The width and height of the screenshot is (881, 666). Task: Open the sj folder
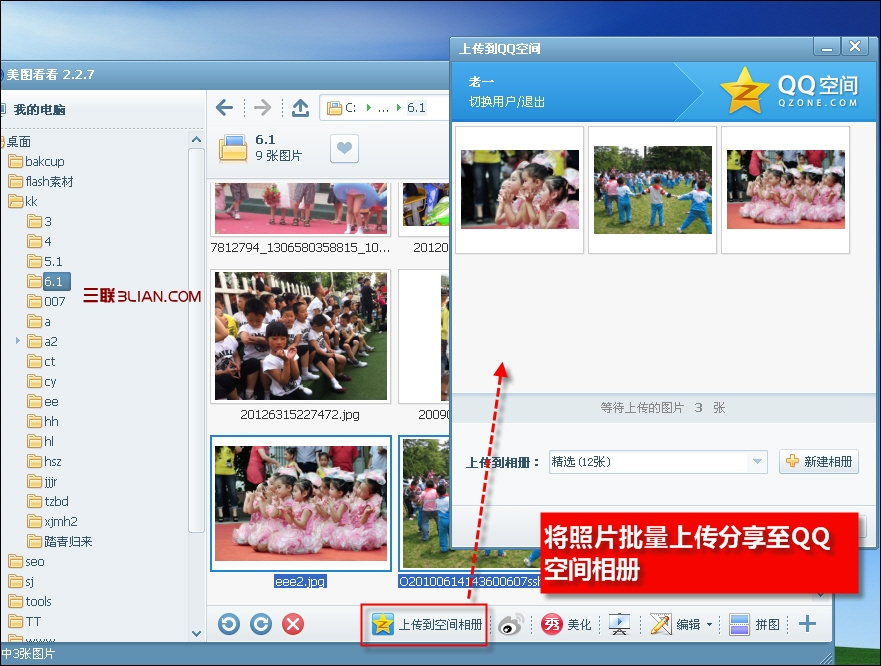coord(21,582)
